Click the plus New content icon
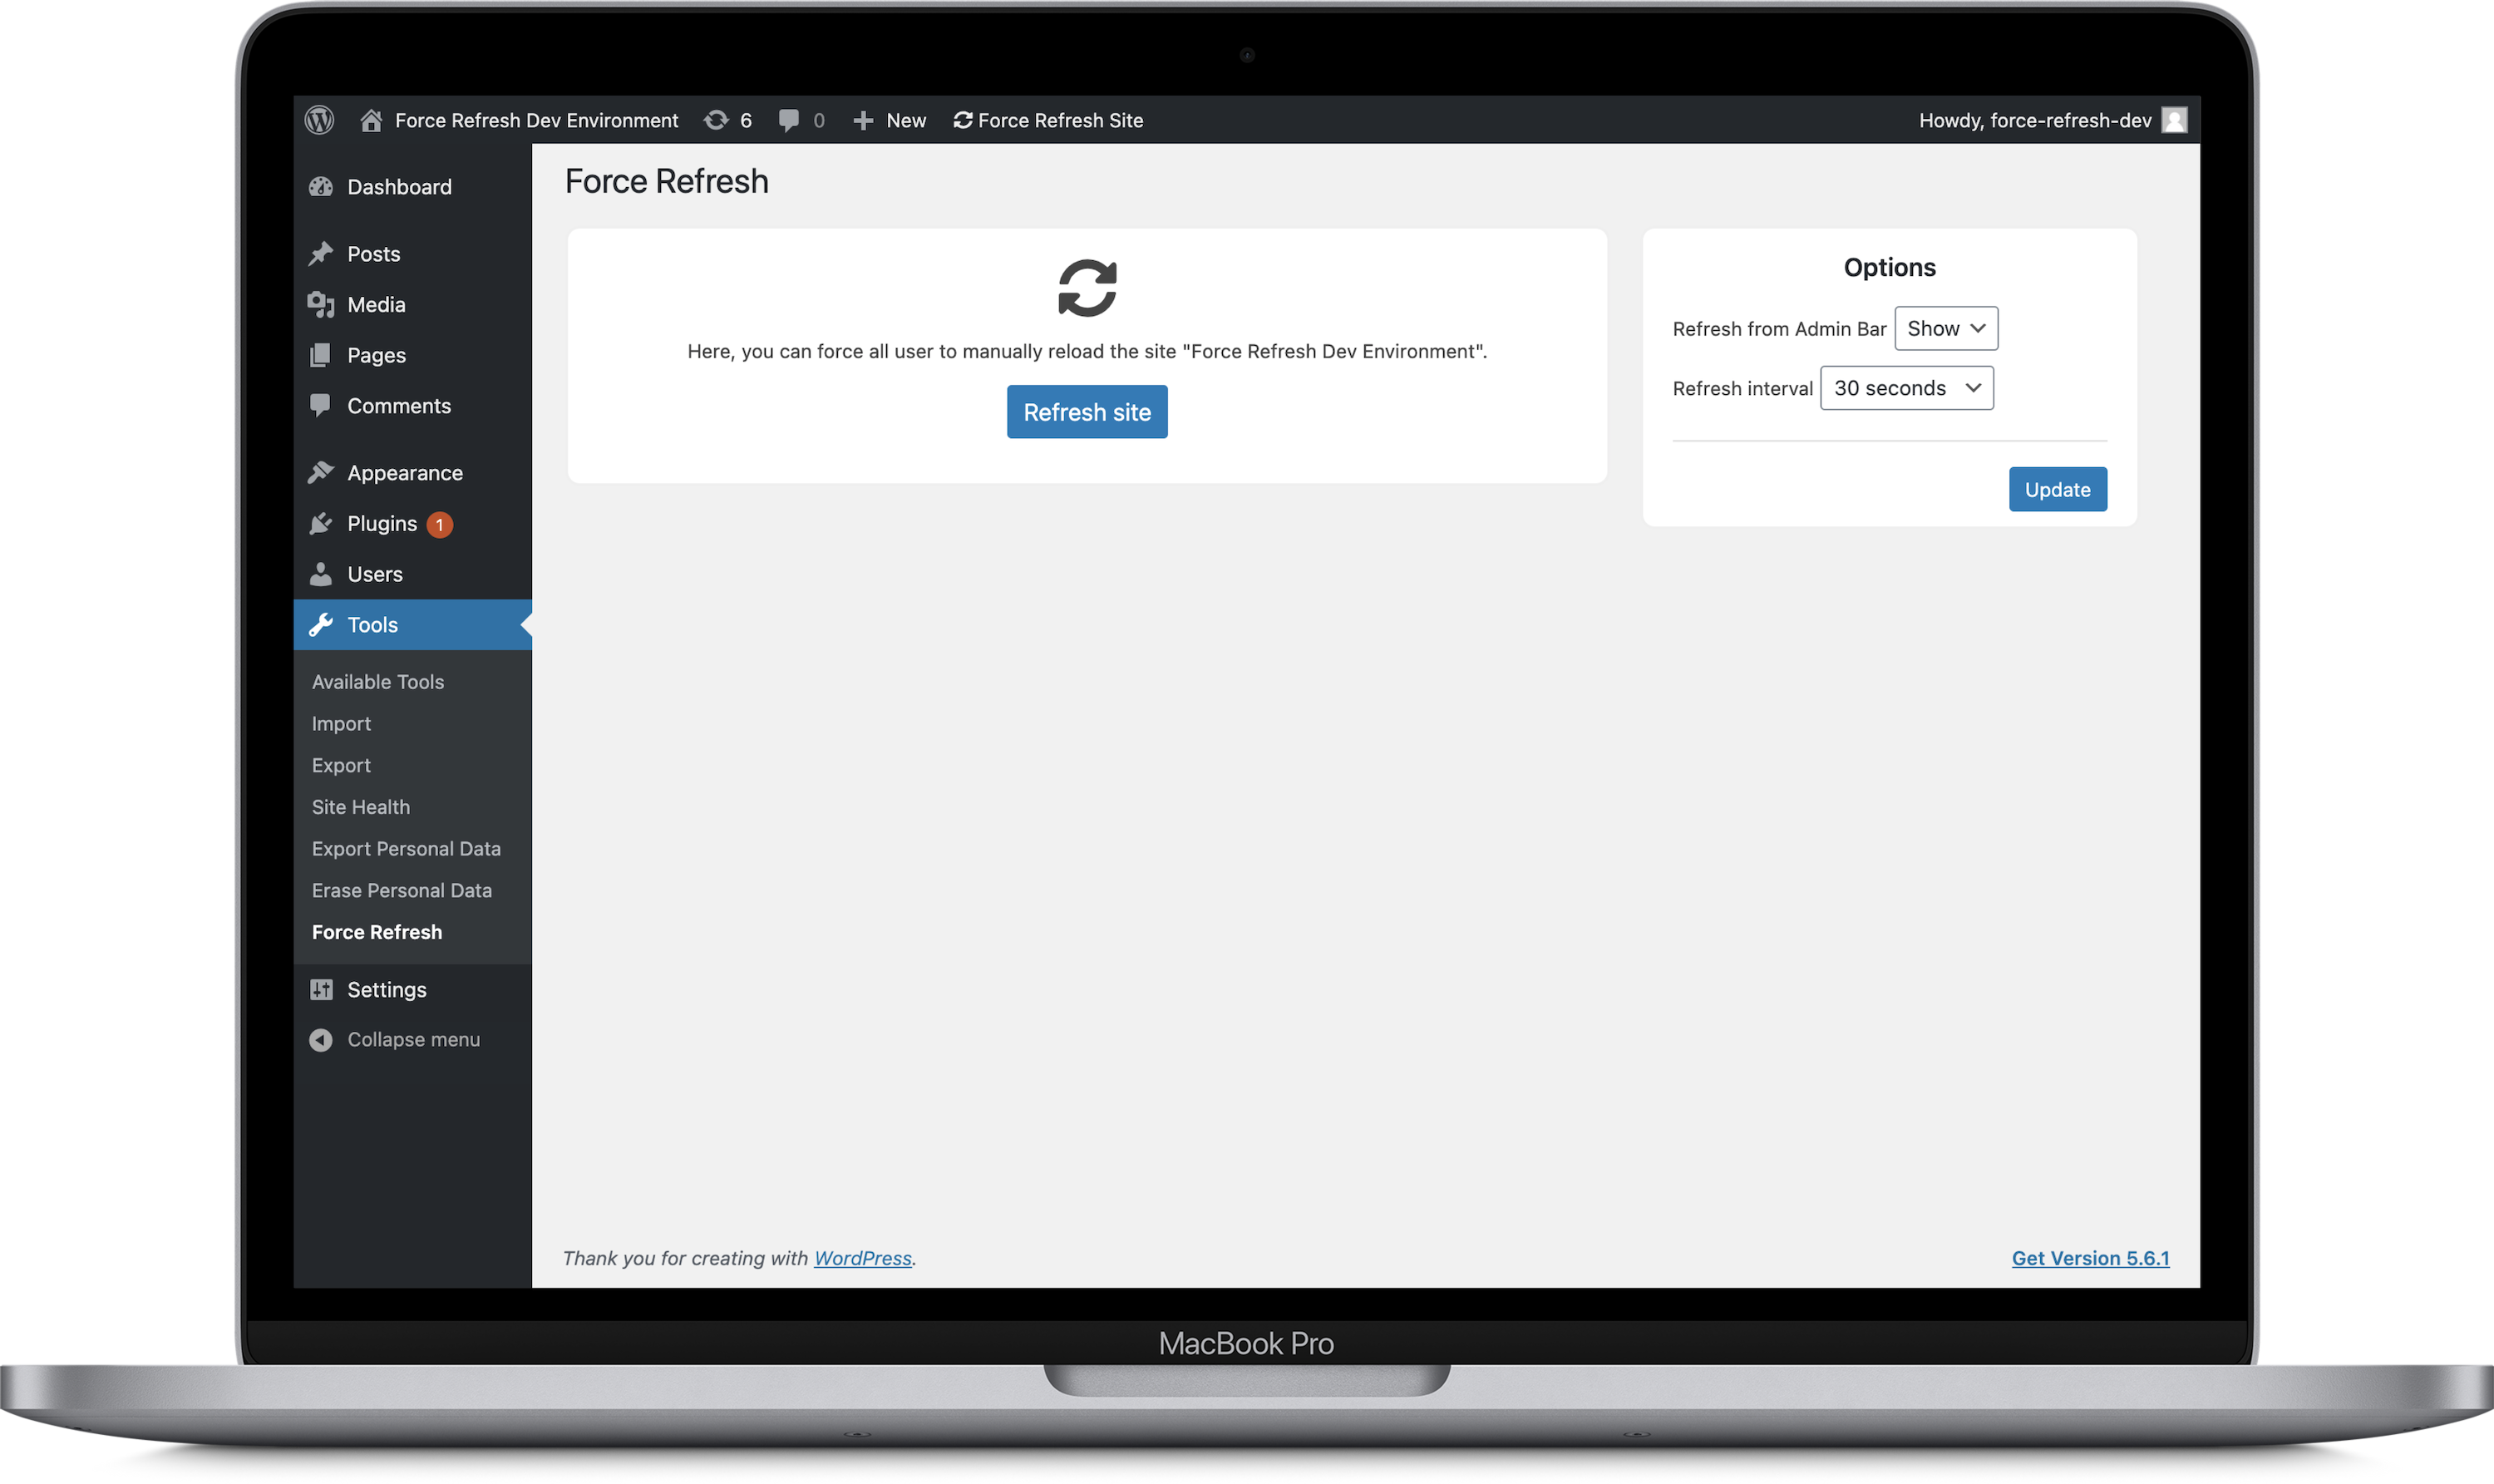This screenshot has width=2494, height=1484. coord(863,120)
